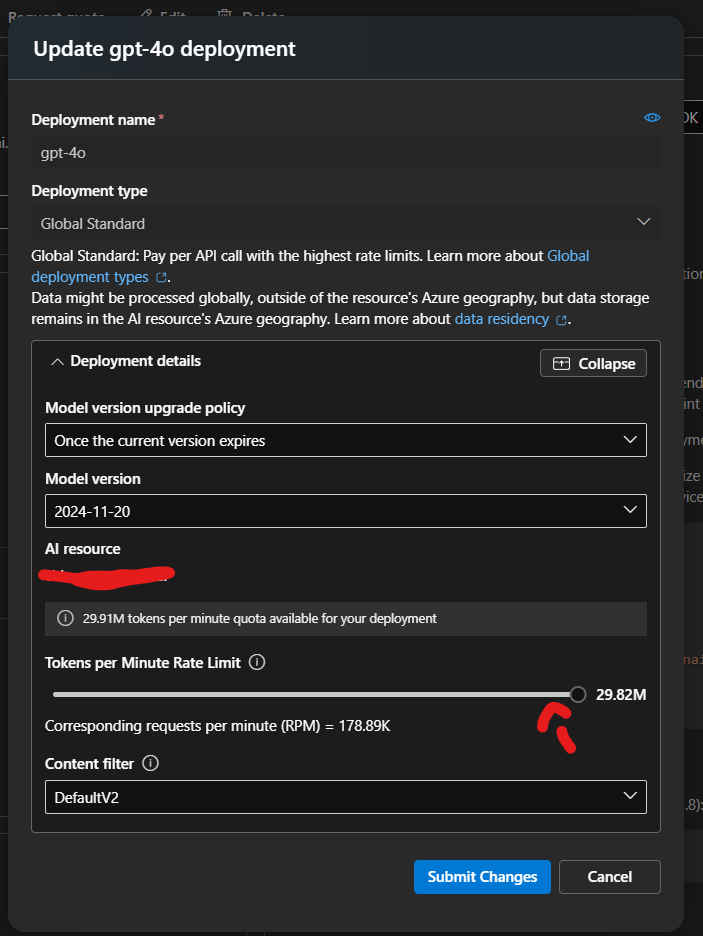The height and width of the screenshot is (936, 703).
Task: Click the external link icon after data residency
Action: point(561,321)
